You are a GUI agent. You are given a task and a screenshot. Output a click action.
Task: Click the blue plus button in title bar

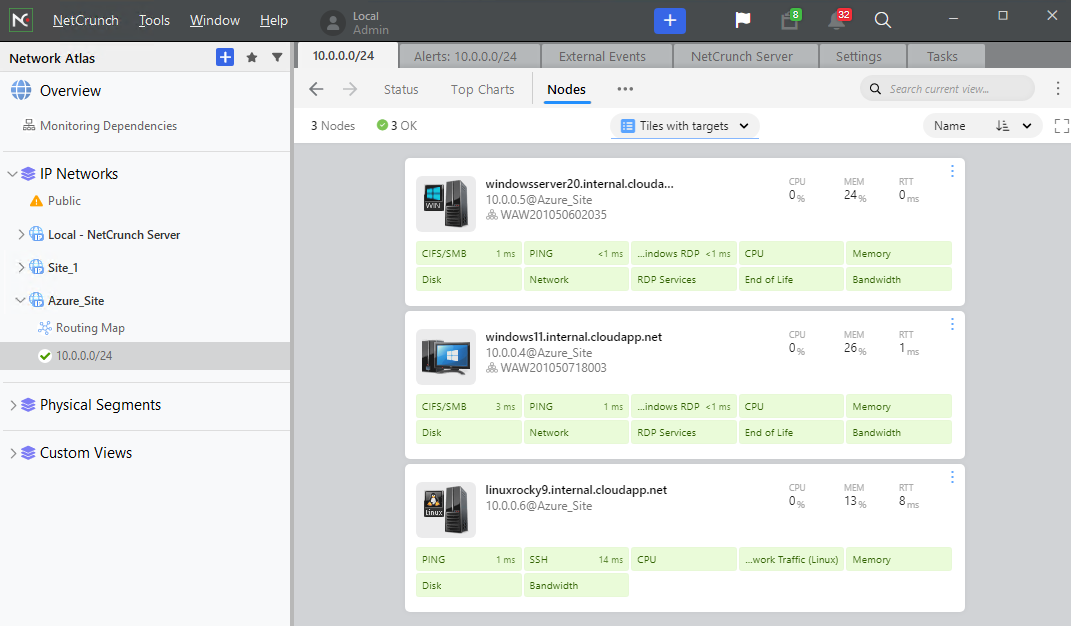669,21
